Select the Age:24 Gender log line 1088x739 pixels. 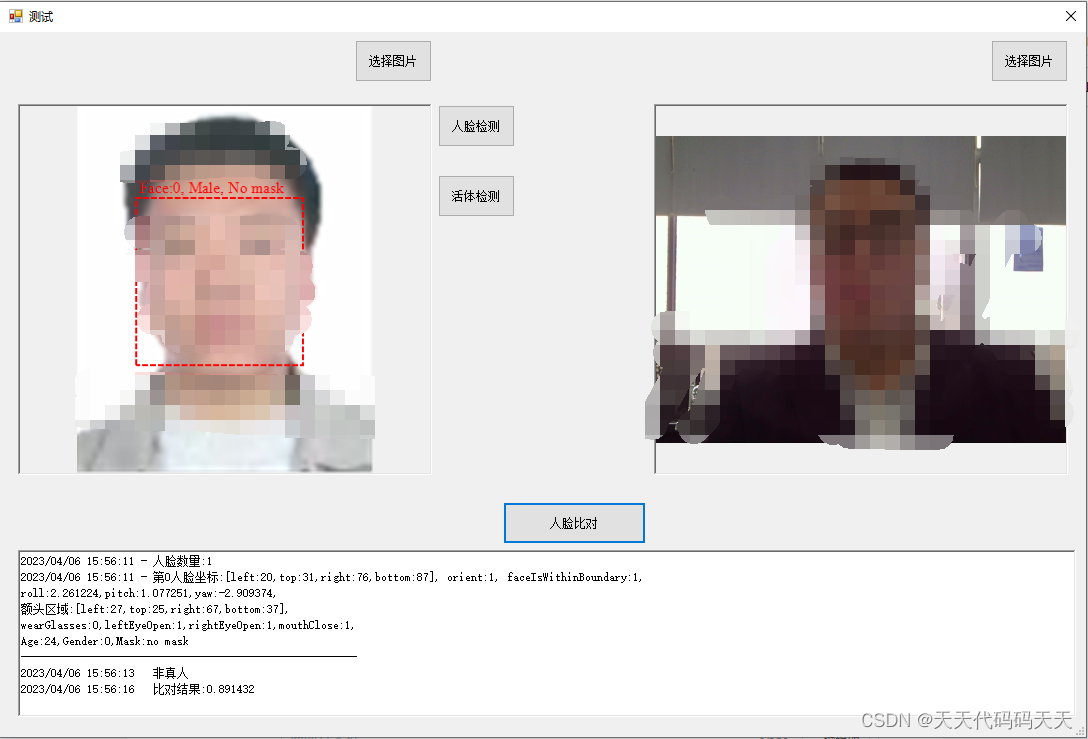[x=105, y=641]
